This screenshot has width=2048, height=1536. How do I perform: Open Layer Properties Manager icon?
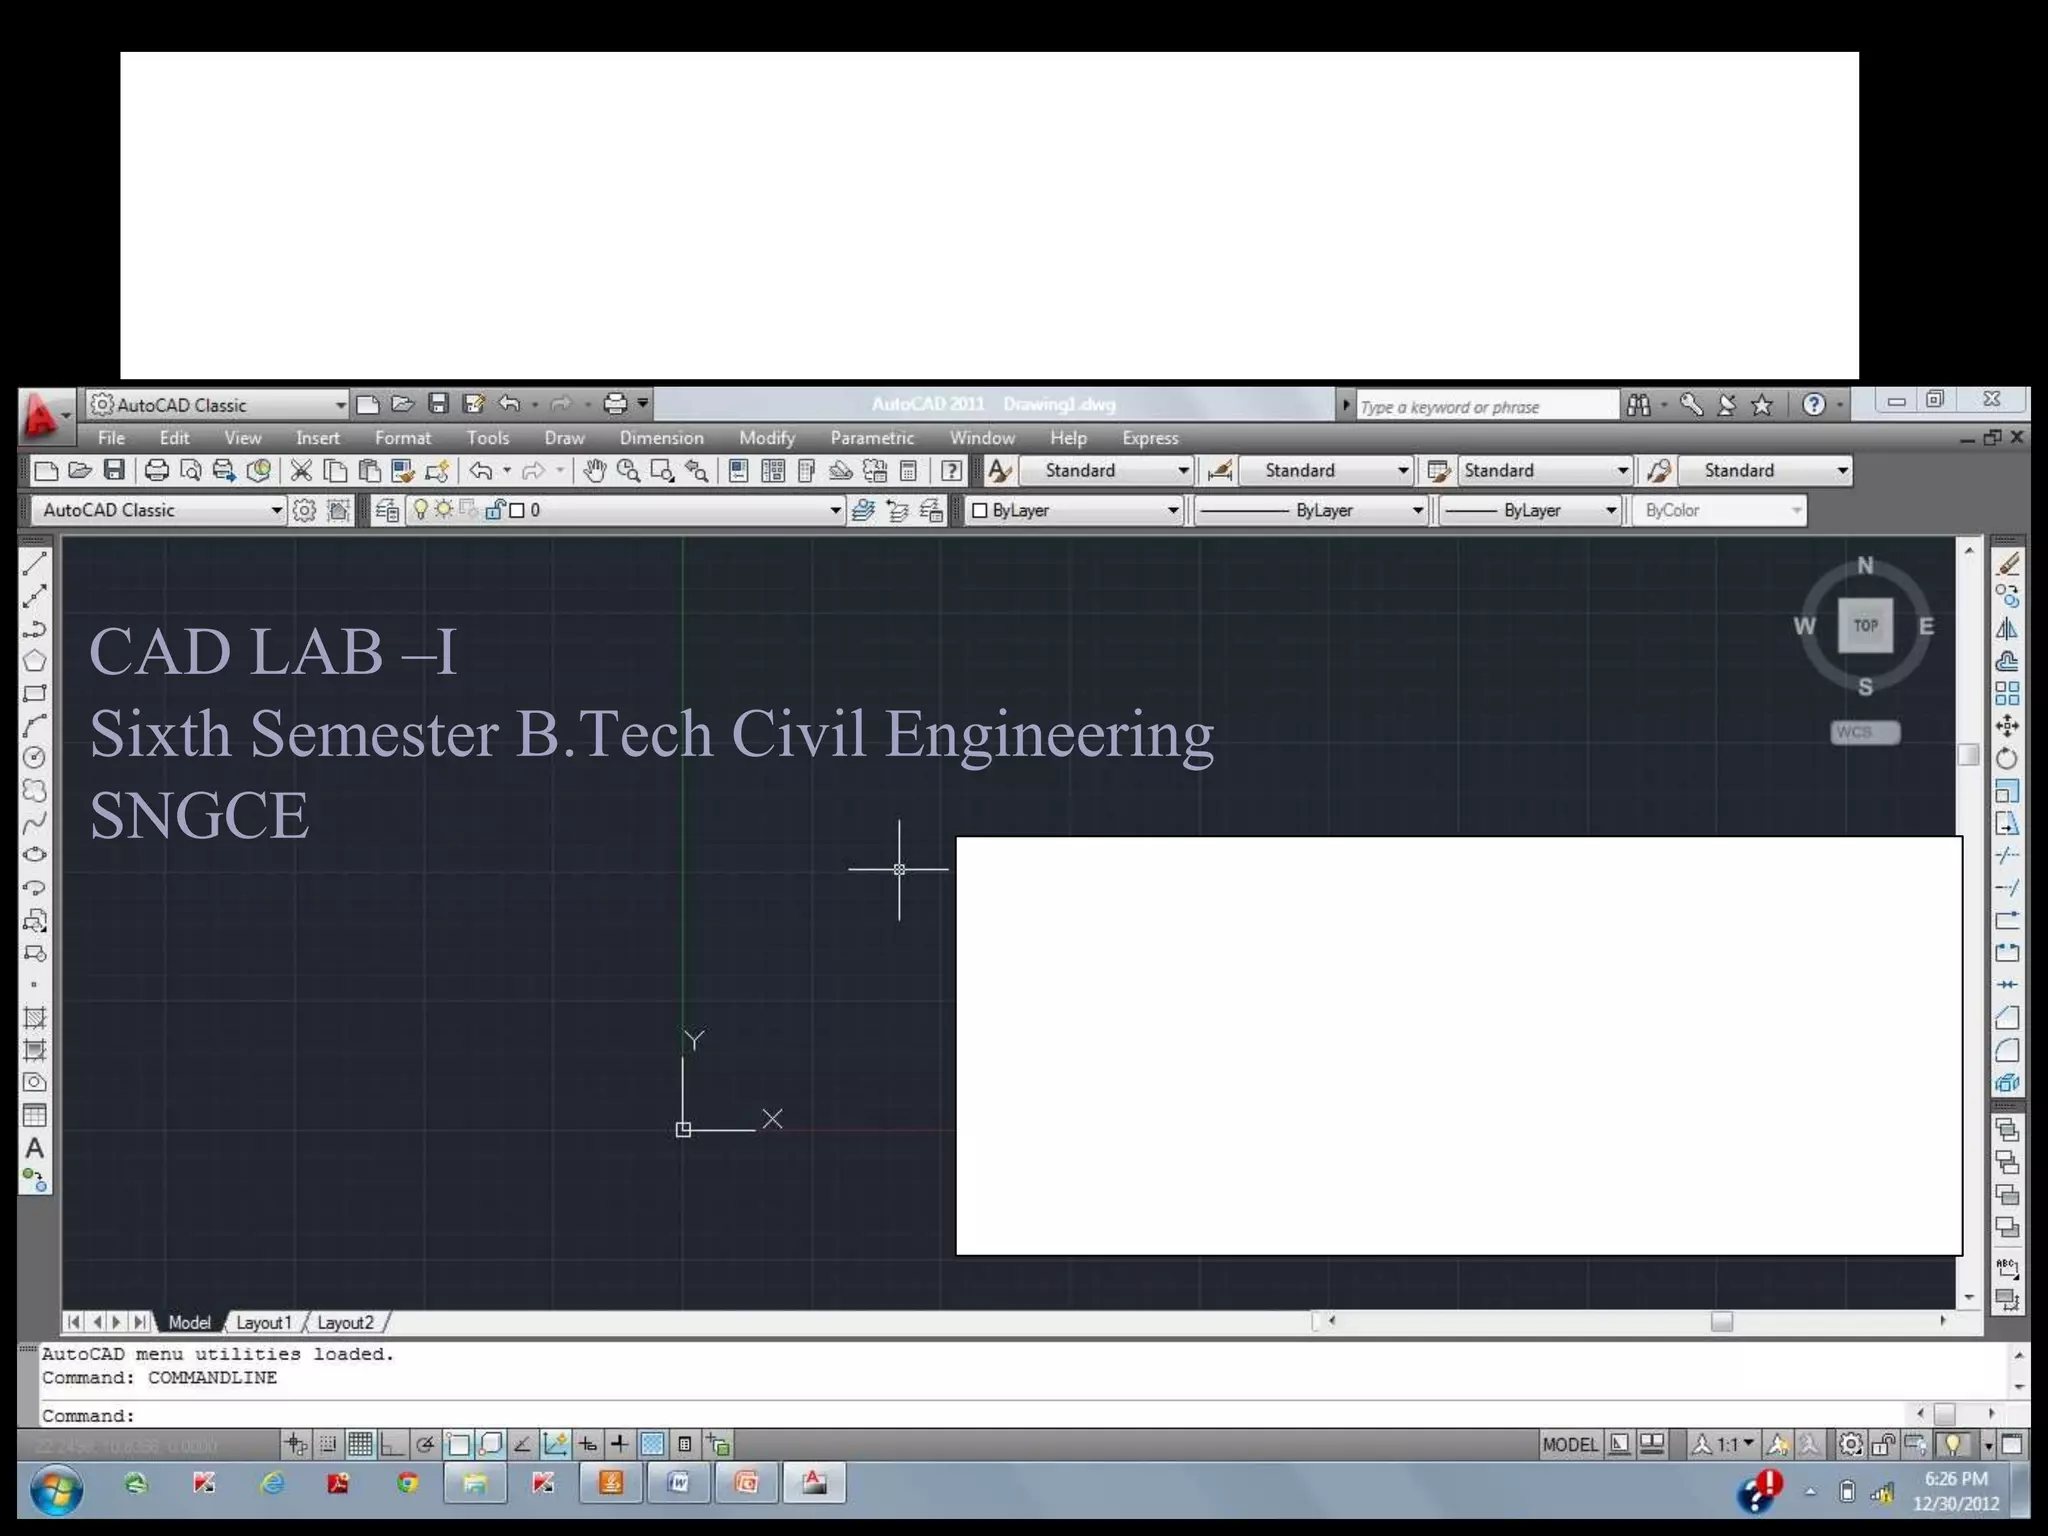click(x=386, y=511)
